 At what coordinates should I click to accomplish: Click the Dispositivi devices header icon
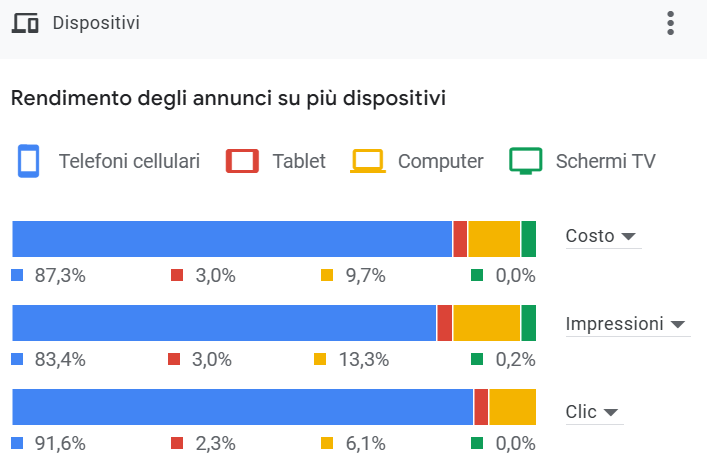(x=25, y=23)
